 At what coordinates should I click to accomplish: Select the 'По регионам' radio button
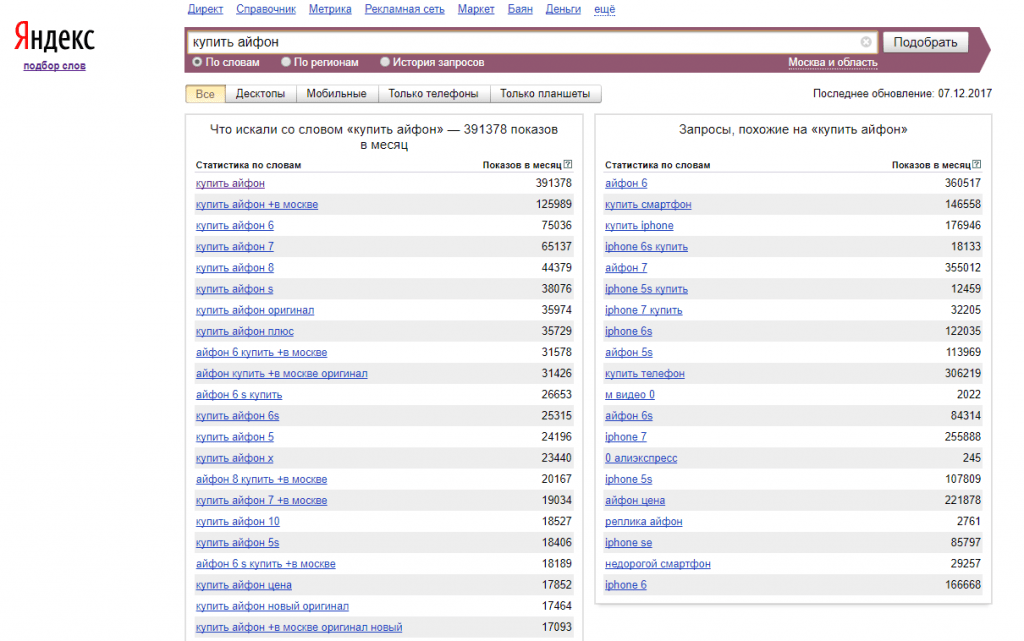(286, 62)
